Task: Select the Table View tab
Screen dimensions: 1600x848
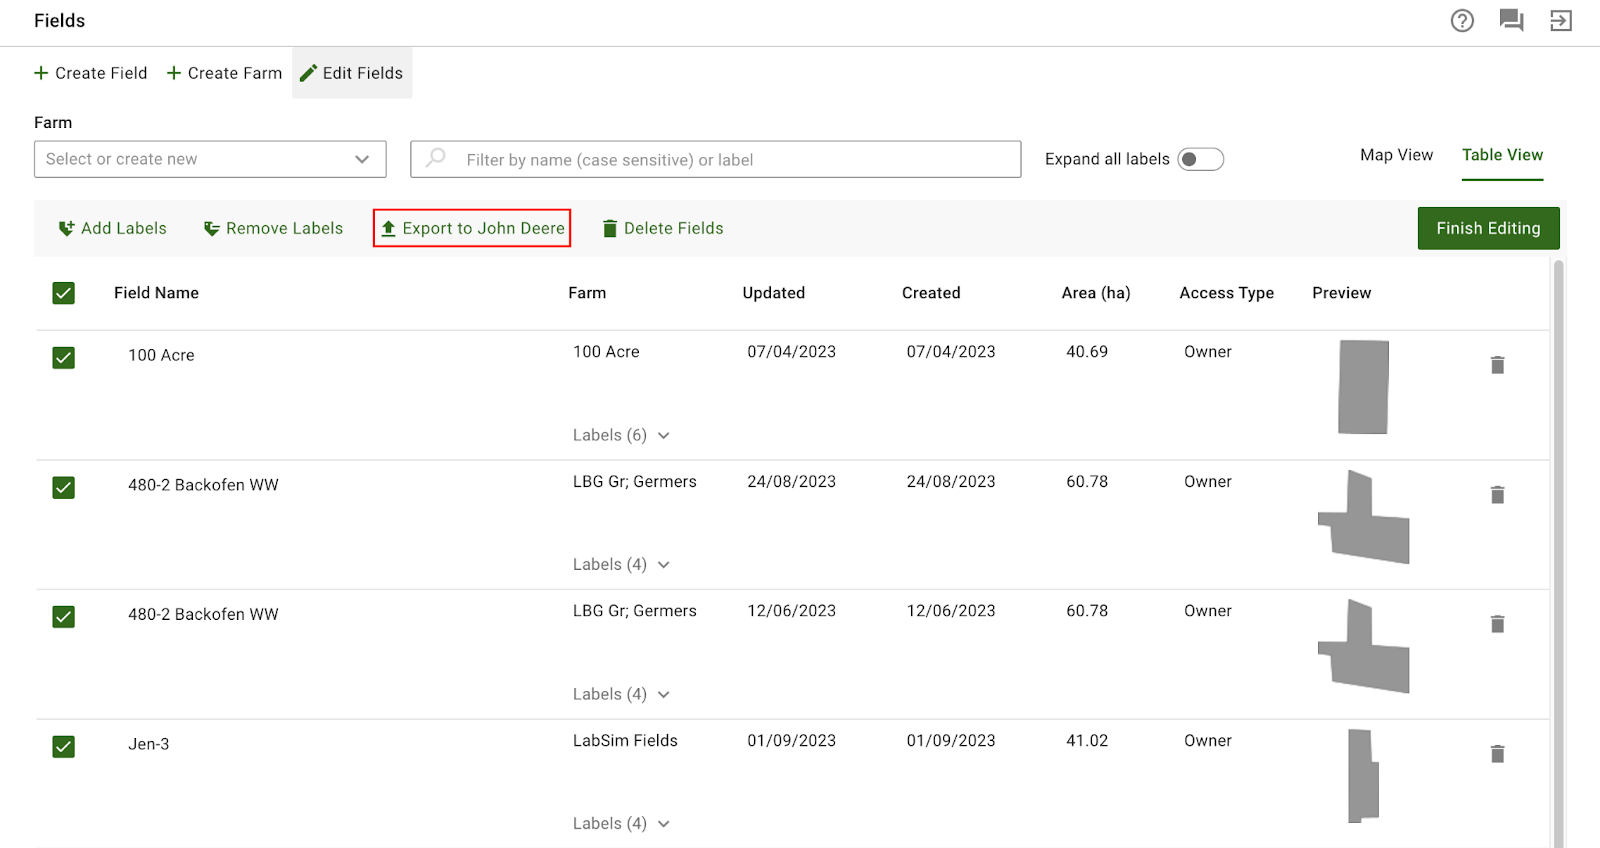Action: [x=1502, y=155]
